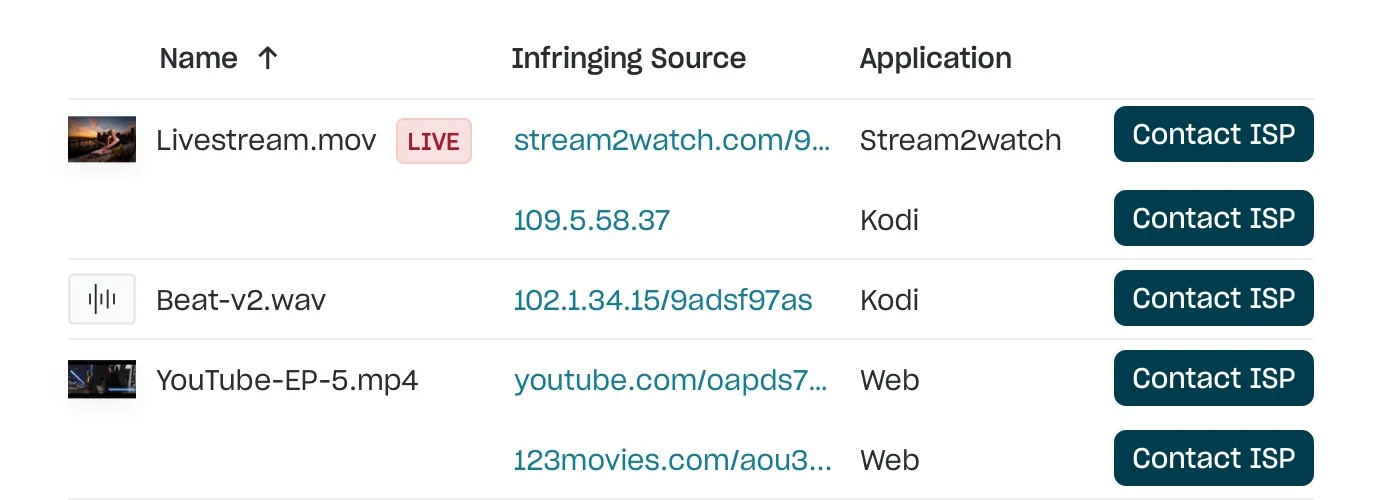Click the red LIVE badge
Screen dimensions: 1380x500
434,141
